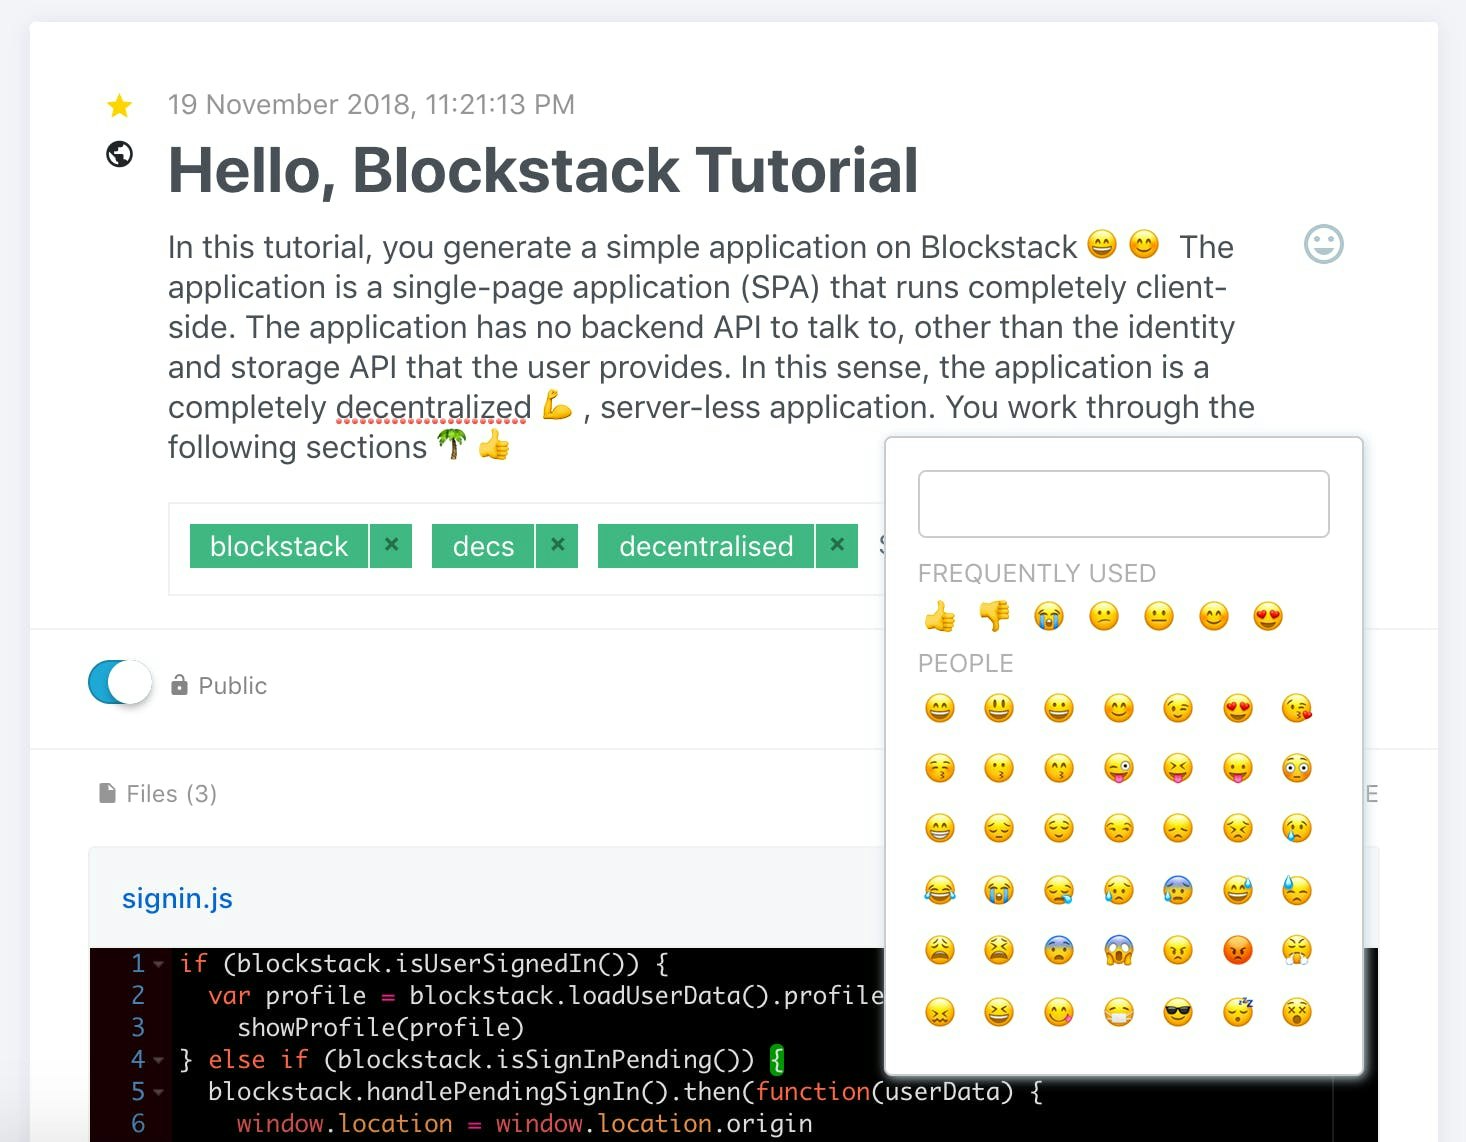Image resolution: width=1466 pixels, height=1142 pixels.
Task: Click the flexed bicep emoji in description
Action: click(x=557, y=405)
